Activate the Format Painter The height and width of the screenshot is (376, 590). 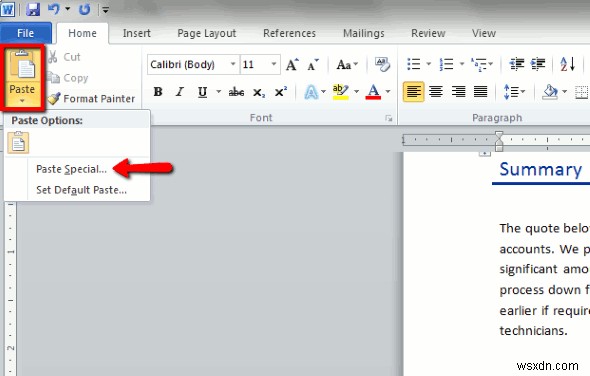point(91,99)
